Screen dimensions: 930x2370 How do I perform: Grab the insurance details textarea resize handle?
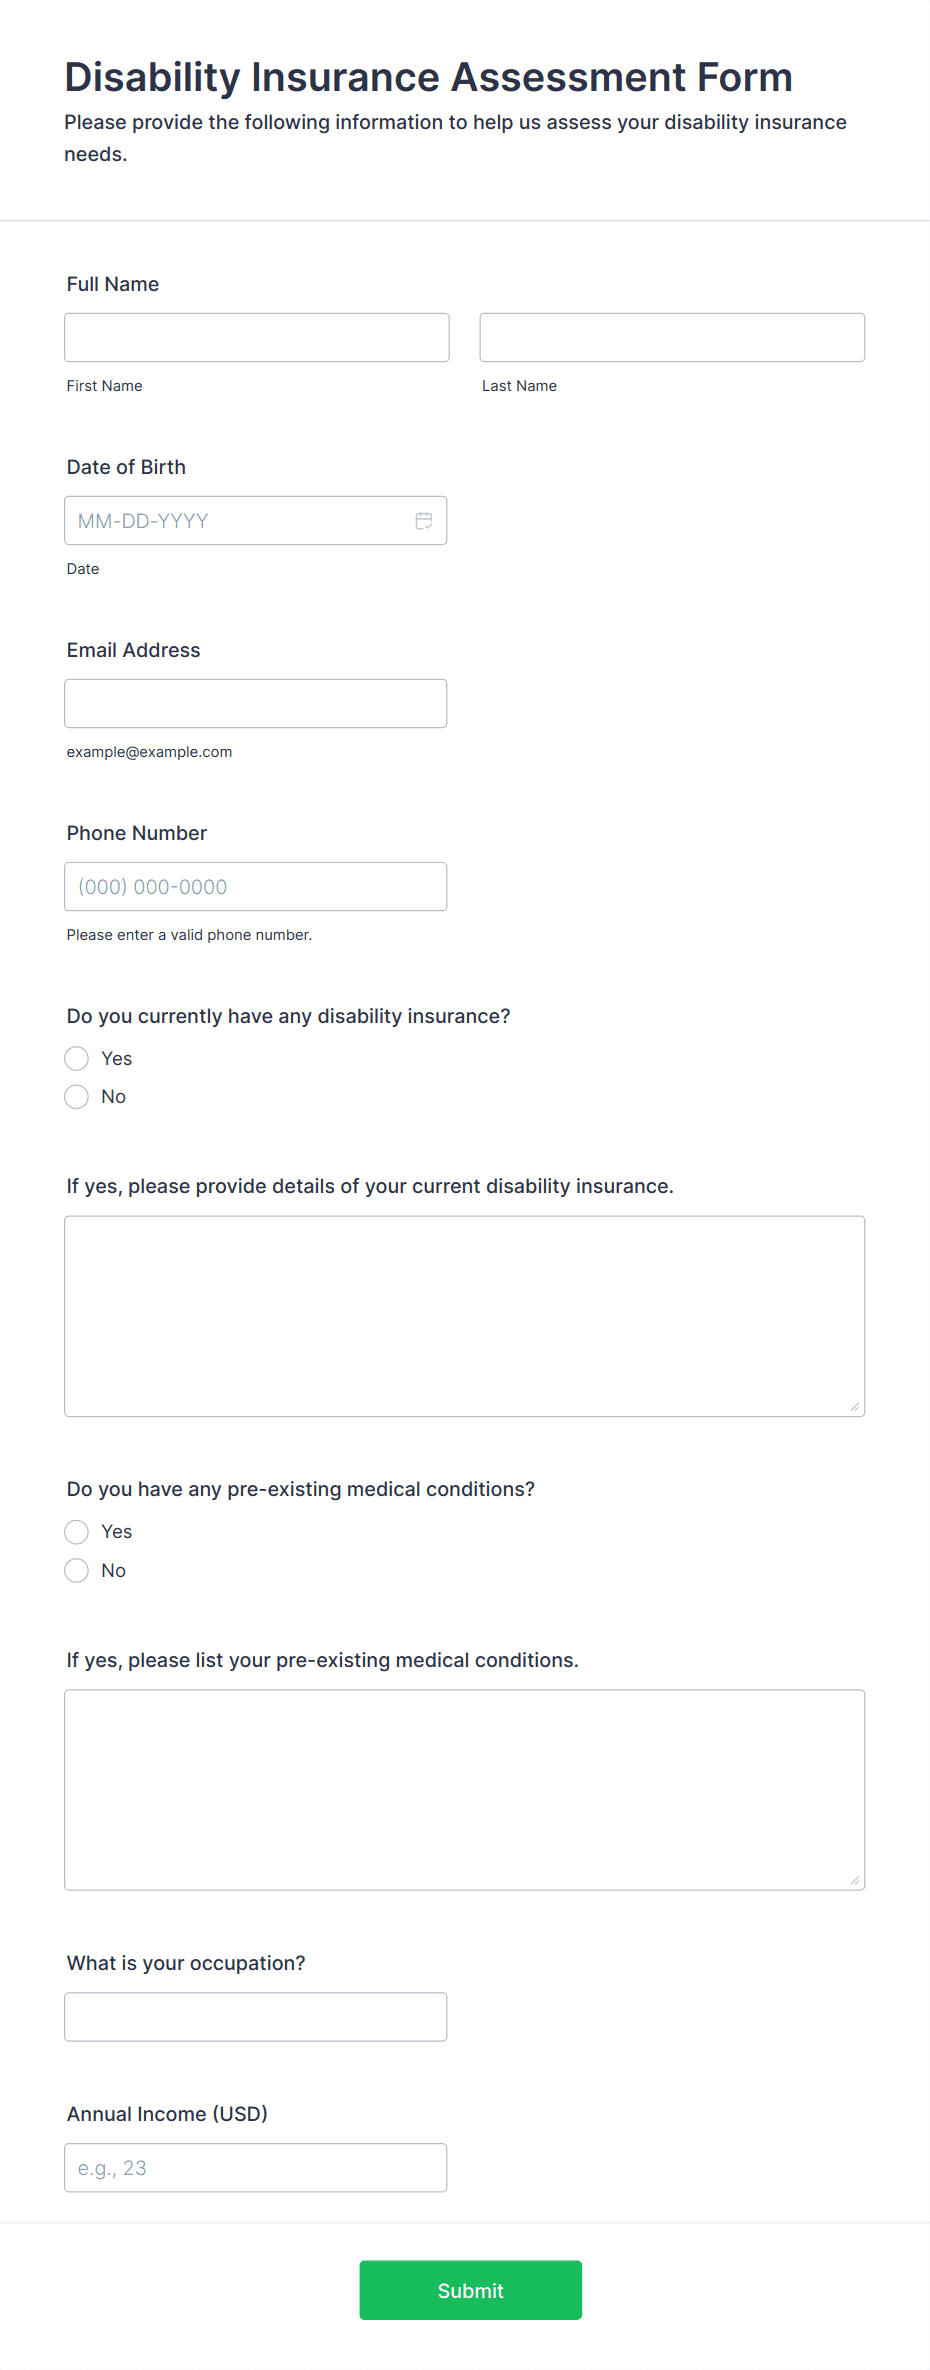(855, 1407)
